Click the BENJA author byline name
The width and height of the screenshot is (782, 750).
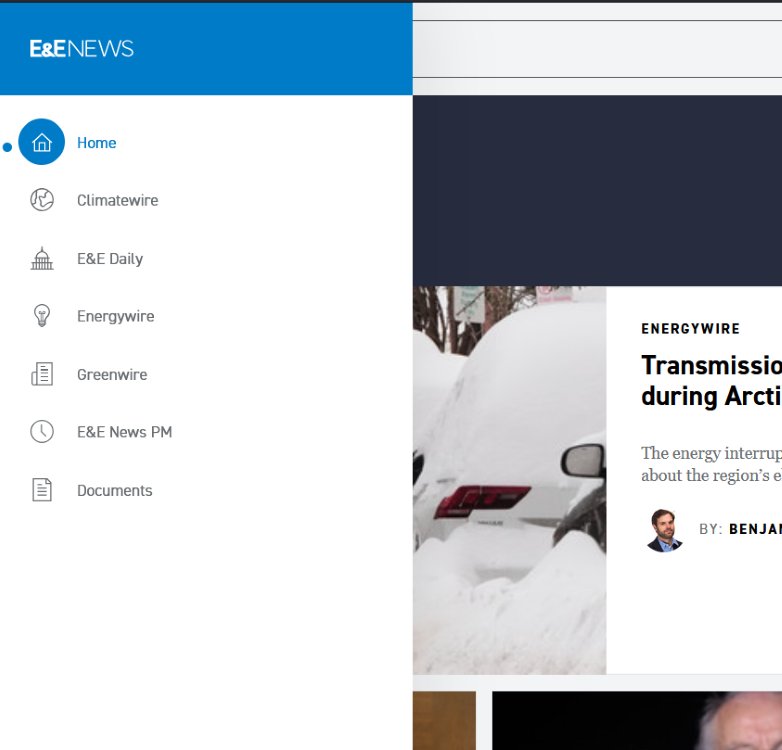click(755, 529)
